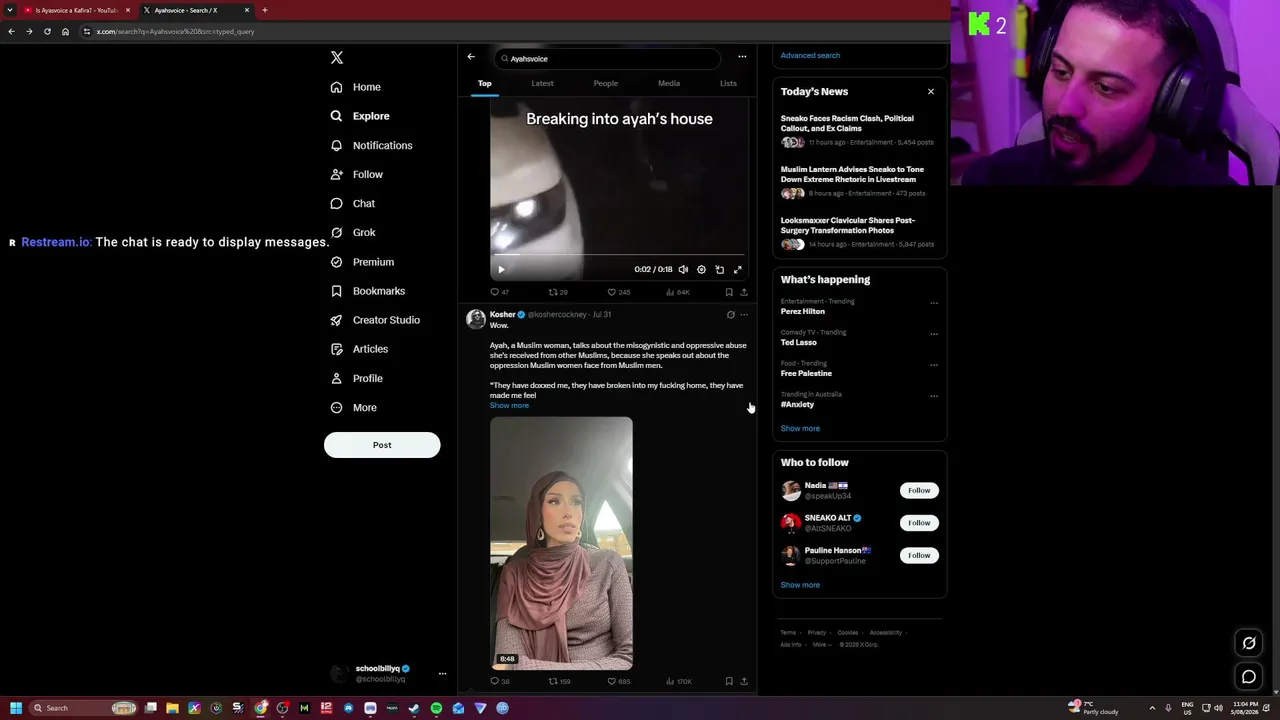Follow Nadia @speakUp34
The image size is (1280, 720).
pos(919,491)
